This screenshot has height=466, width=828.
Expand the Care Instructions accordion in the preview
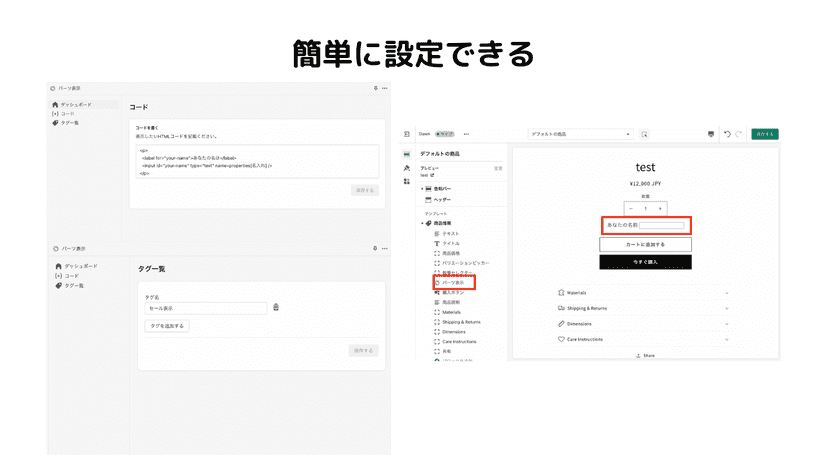[x=643, y=339]
